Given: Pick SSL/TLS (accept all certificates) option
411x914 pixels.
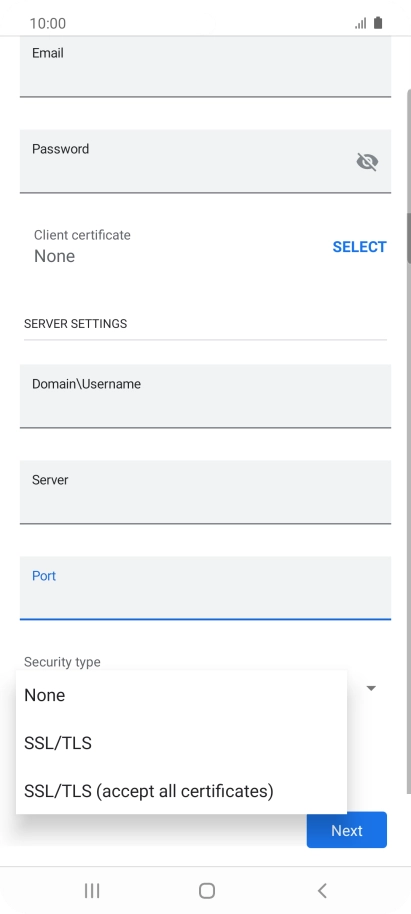Looking at the screenshot, I should (181, 791).
